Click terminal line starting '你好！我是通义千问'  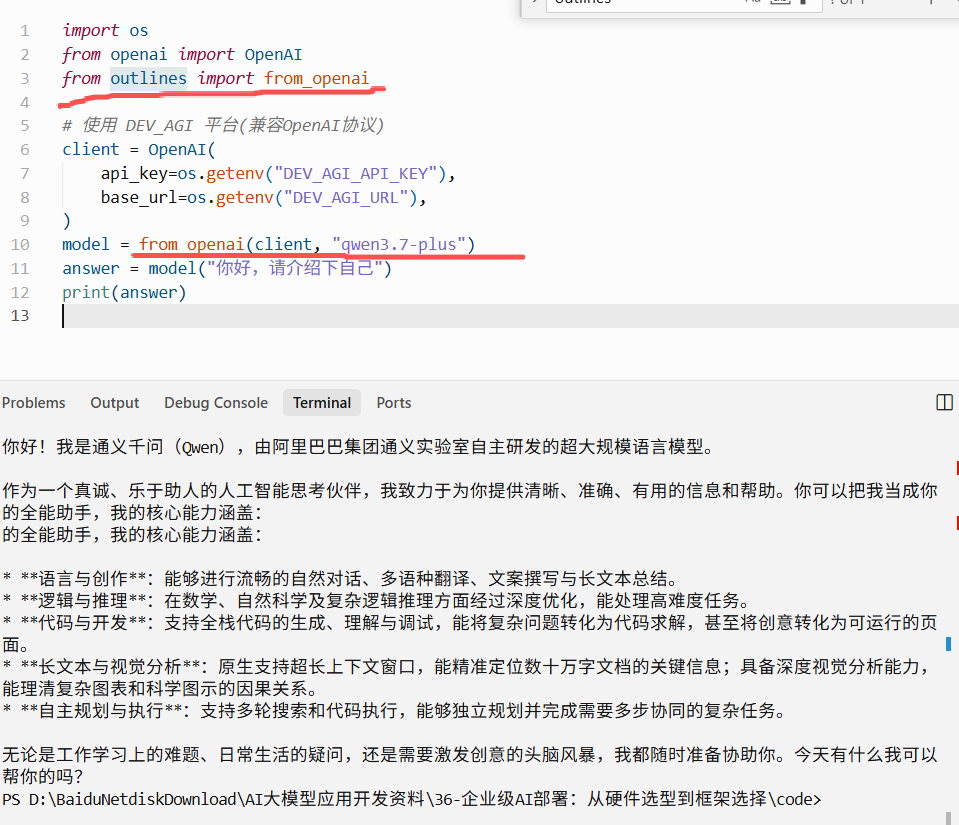click(x=358, y=447)
